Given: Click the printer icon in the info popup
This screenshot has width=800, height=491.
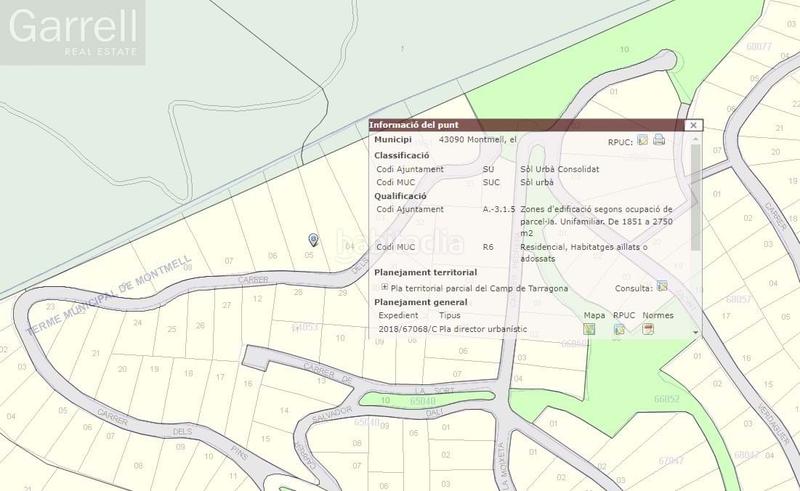Looking at the screenshot, I should coord(659,140).
